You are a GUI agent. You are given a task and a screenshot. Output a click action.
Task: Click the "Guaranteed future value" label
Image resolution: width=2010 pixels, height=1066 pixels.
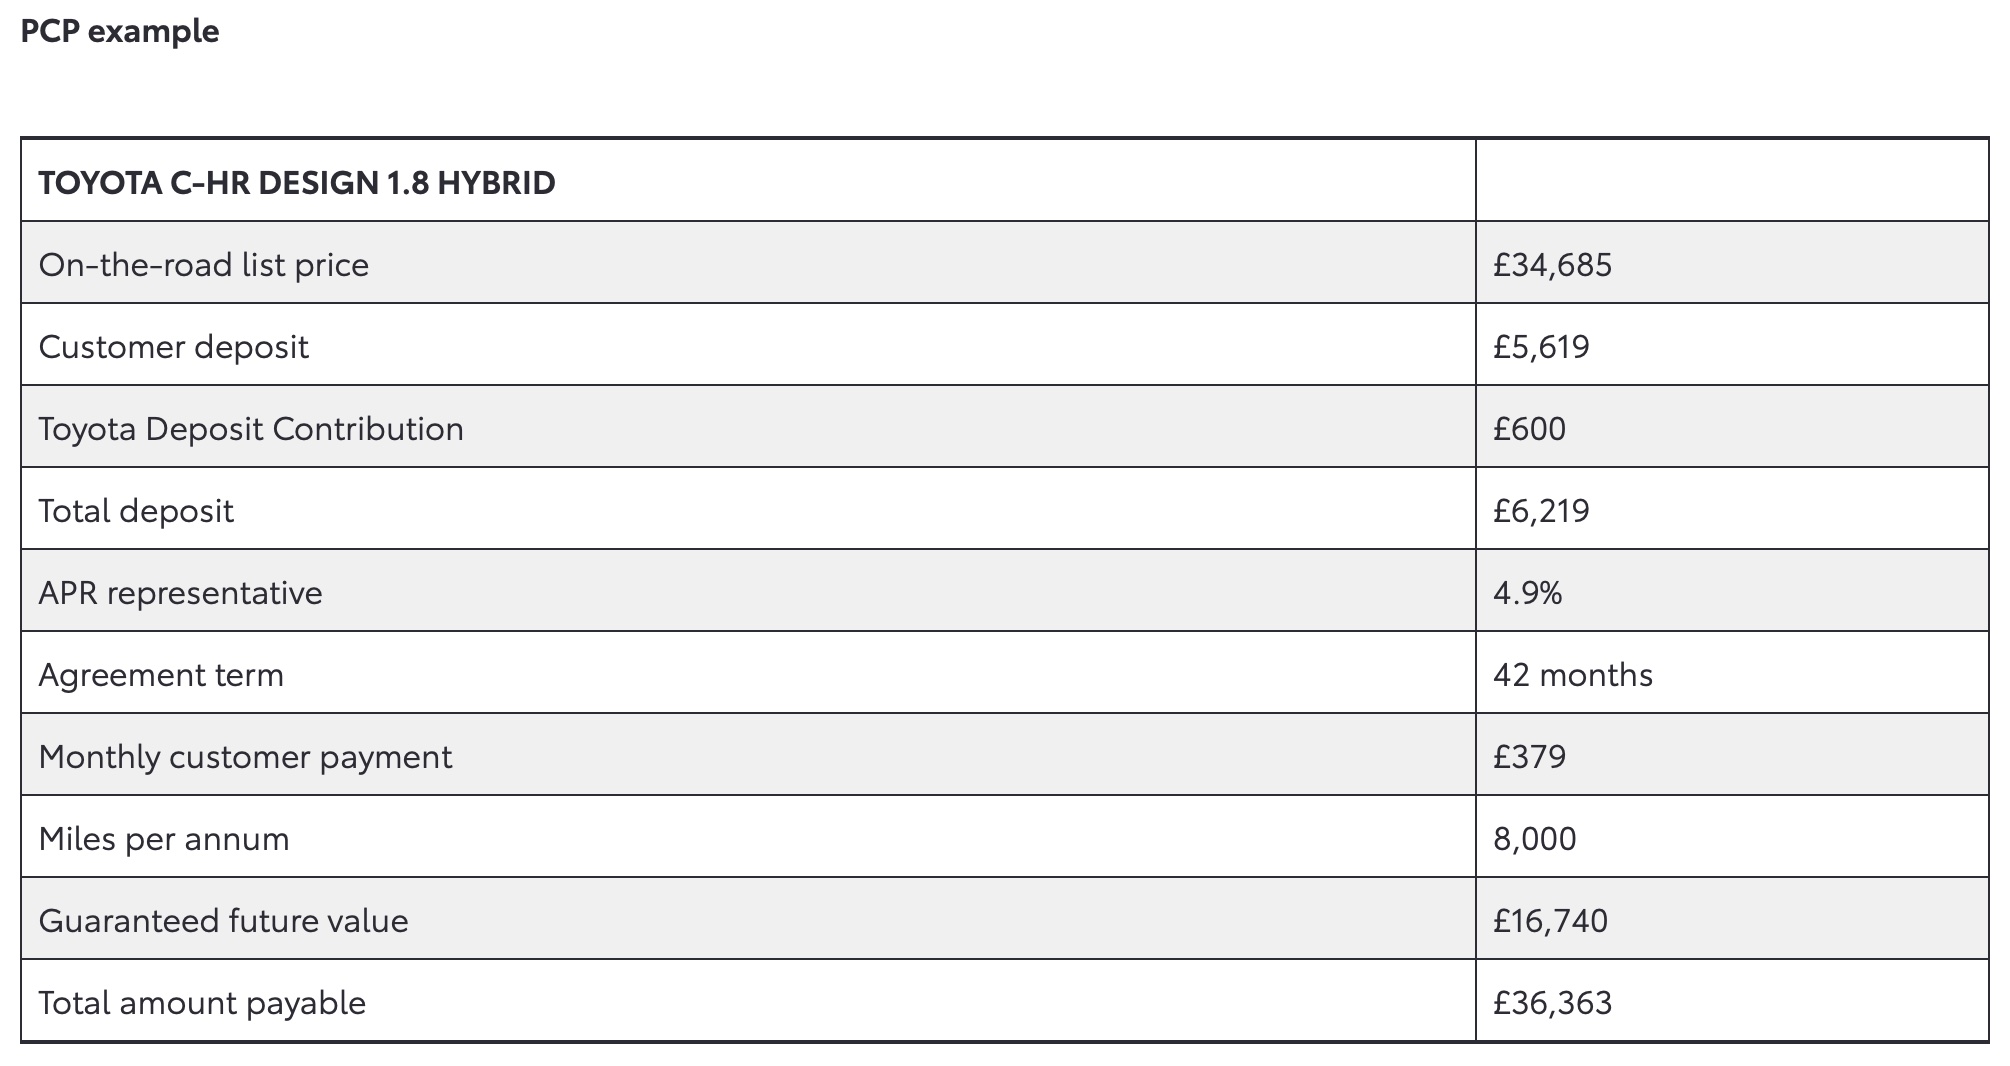pos(223,921)
